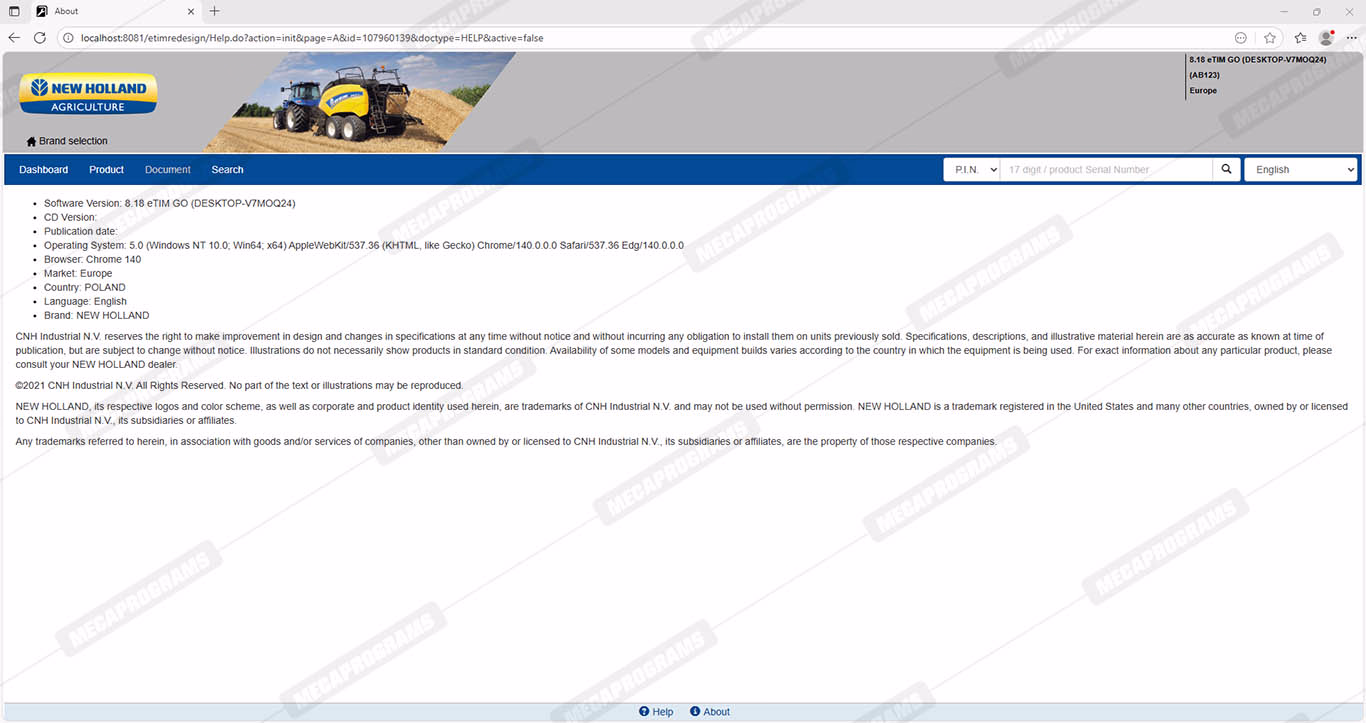This screenshot has width=1366, height=723.
Task: Click the Europe label in header
Action: 1203,91
